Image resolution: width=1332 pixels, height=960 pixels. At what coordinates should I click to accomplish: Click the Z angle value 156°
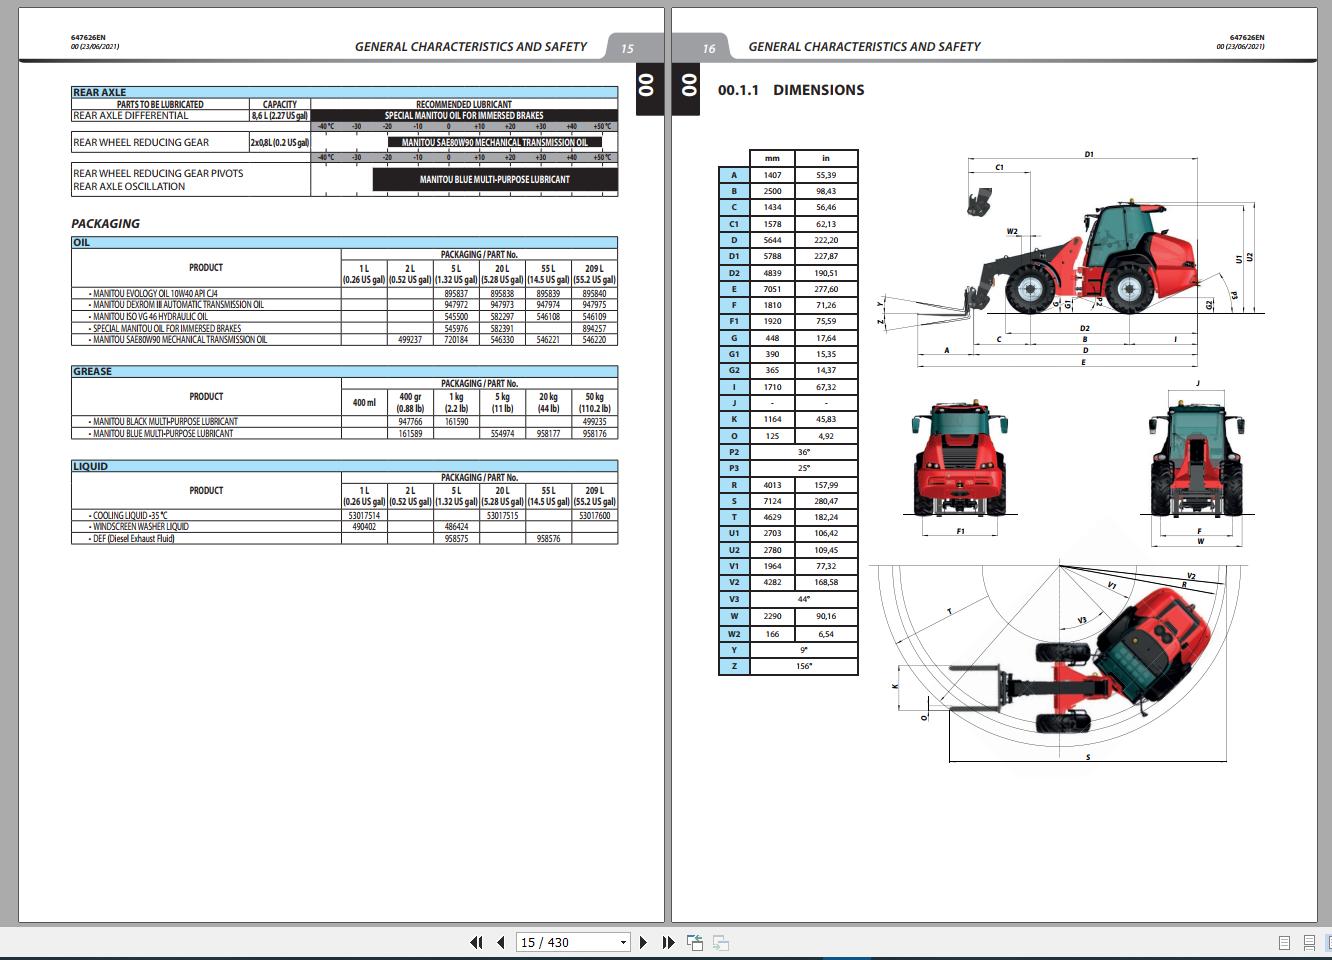pyautogui.click(x=804, y=666)
